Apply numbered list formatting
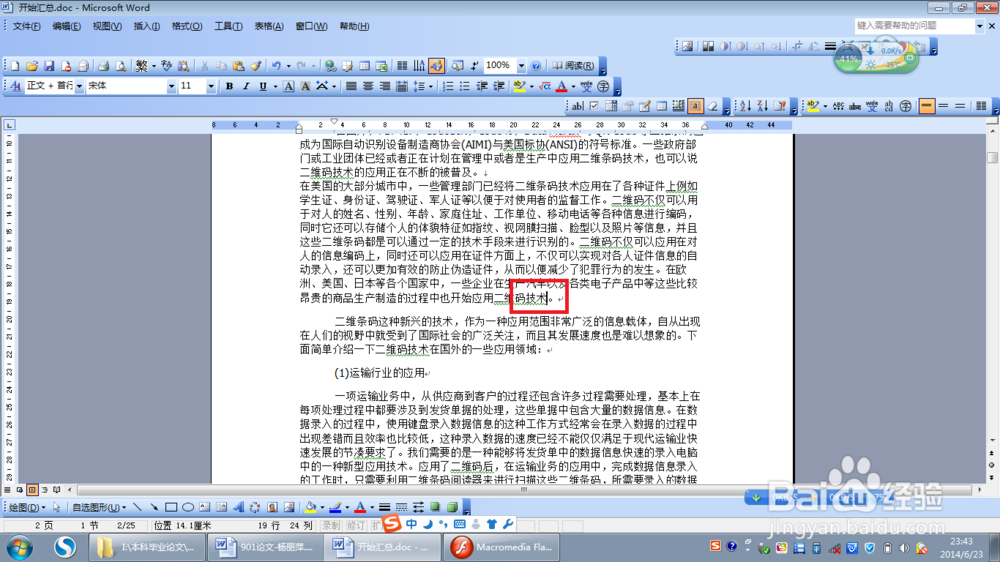The image size is (1000, 562). [448, 86]
